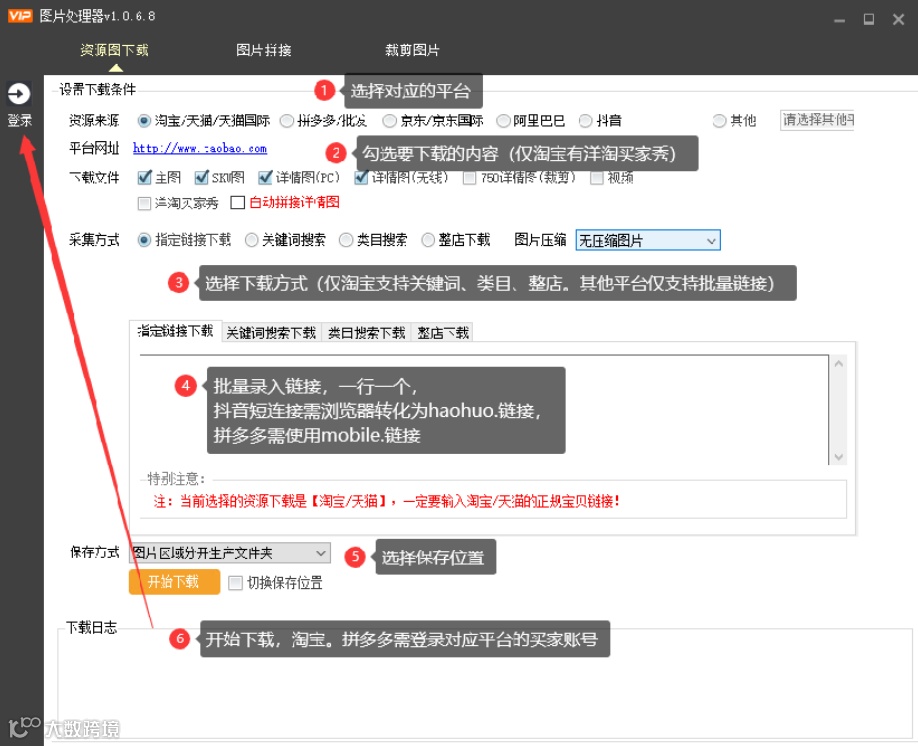This screenshot has height=746, width=918.
Task: Click the VIP logo icon in title bar
Action: pos(20,15)
